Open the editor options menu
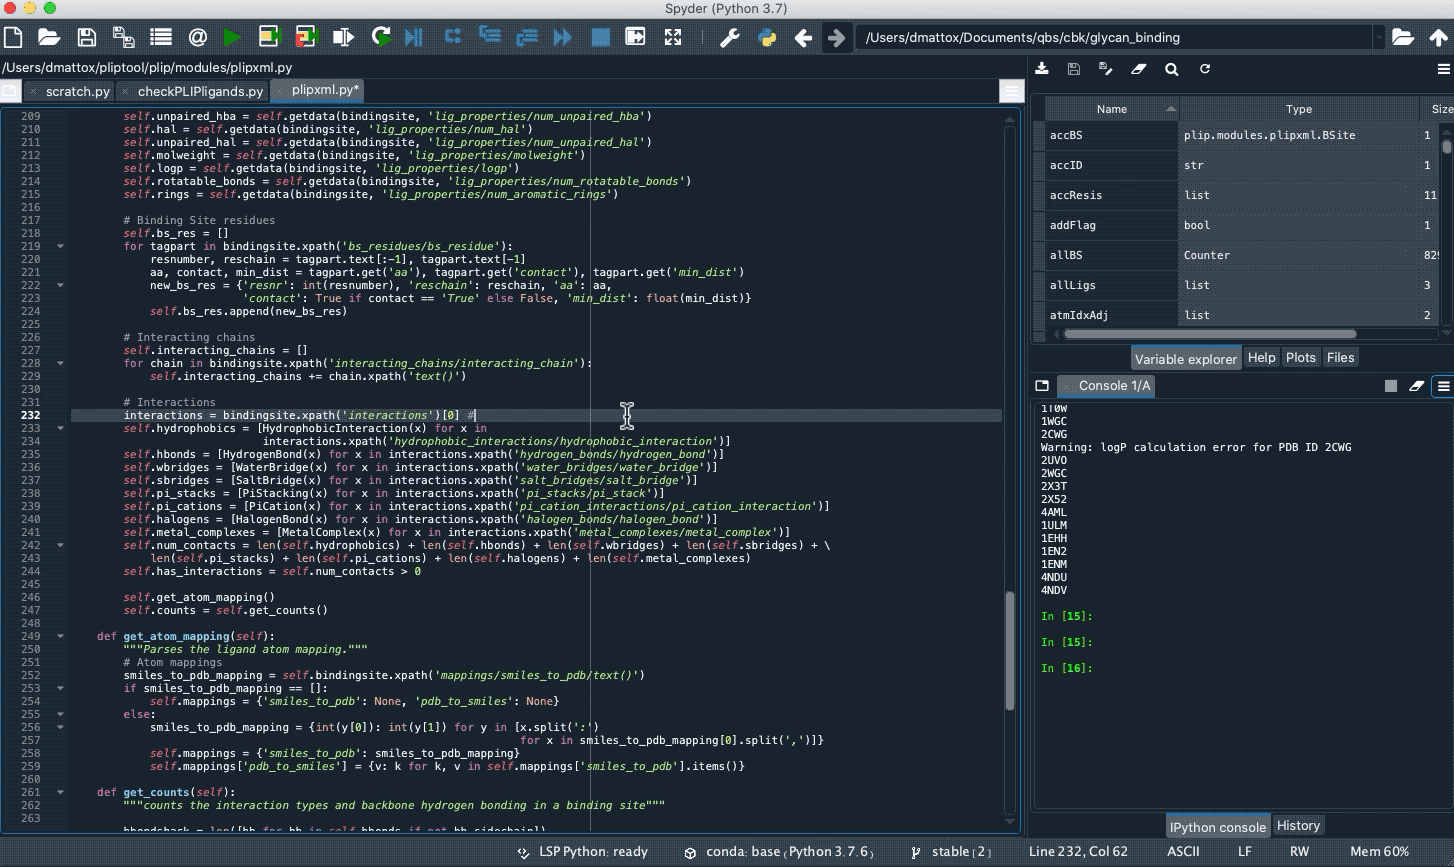Screen dimensions: 1454x867 1011,91
